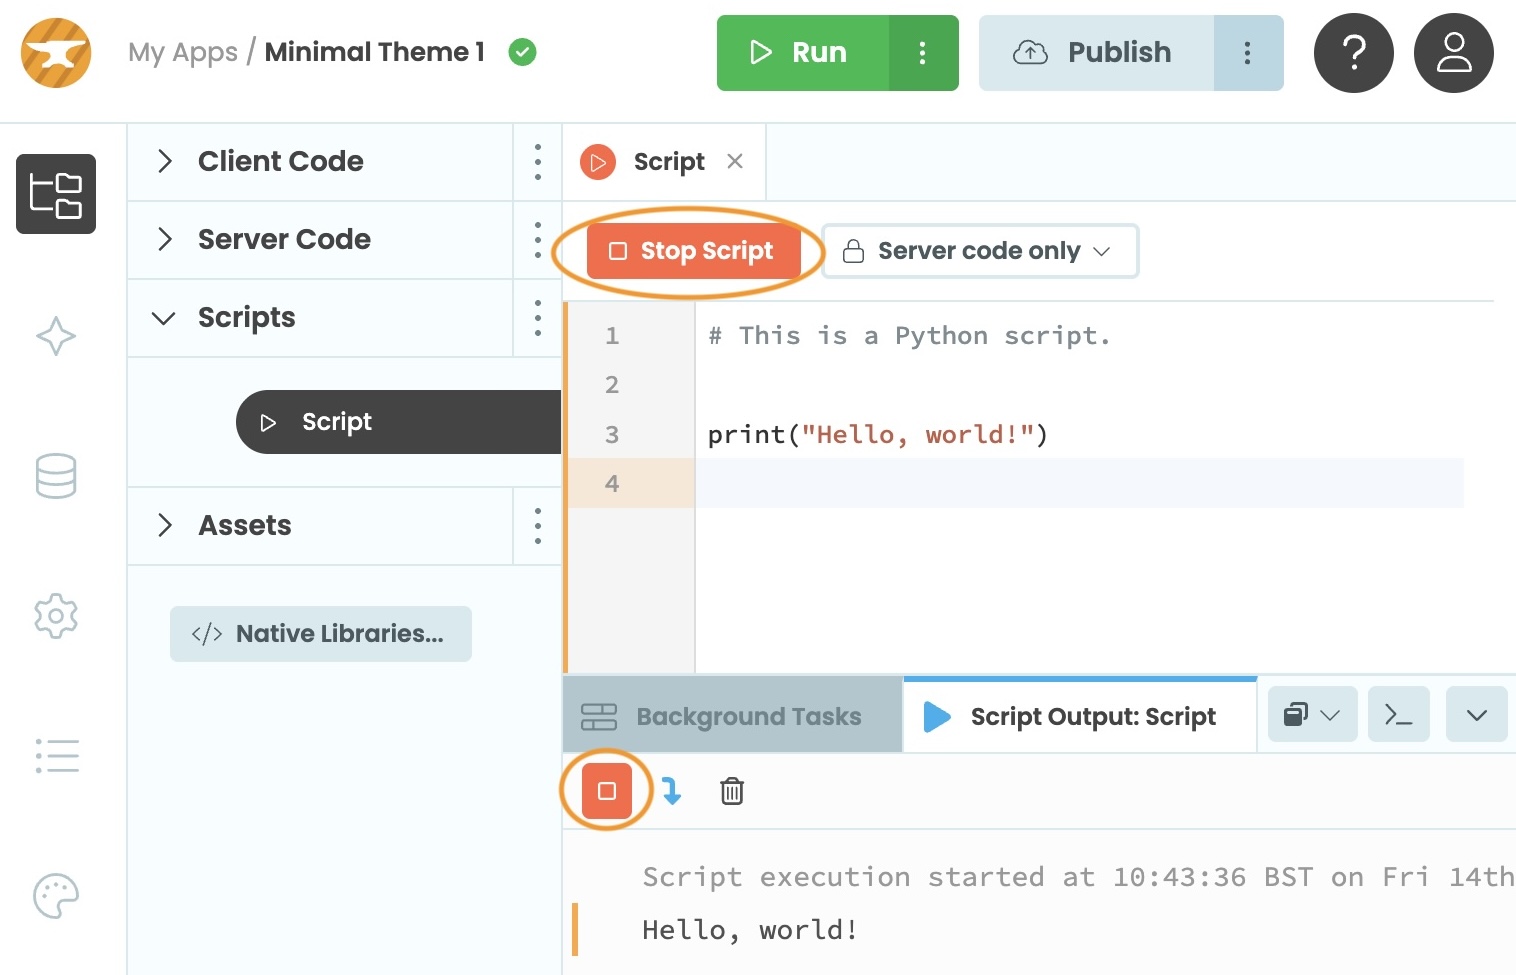The width and height of the screenshot is (1516, 975).
Task: Open Publish button's more options dots
Action: [x=1248, y=53]
